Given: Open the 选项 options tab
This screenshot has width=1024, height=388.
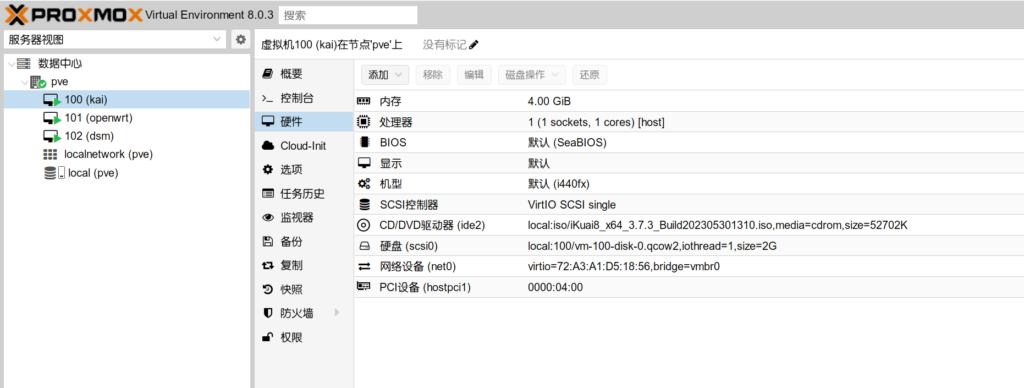Looking at the screenshot, I should click(304, 170).
